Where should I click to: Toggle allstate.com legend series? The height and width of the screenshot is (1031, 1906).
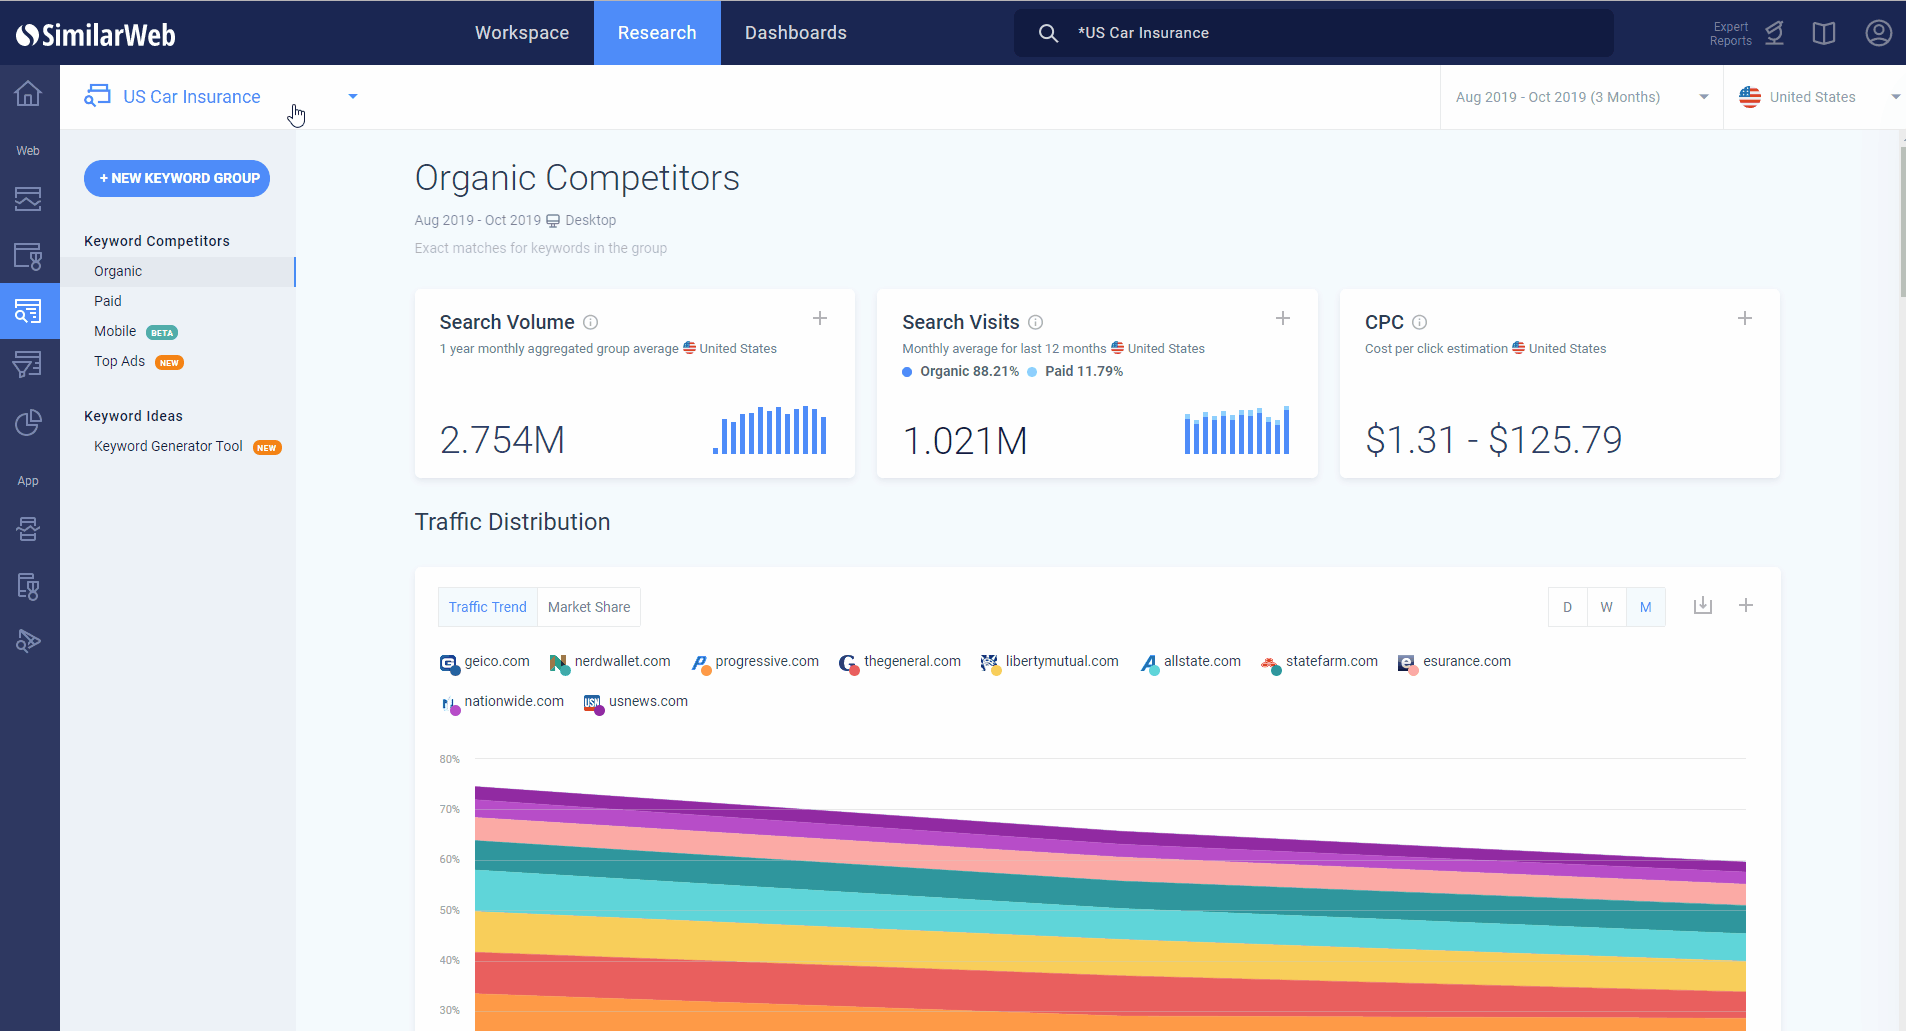[1190, 662]
